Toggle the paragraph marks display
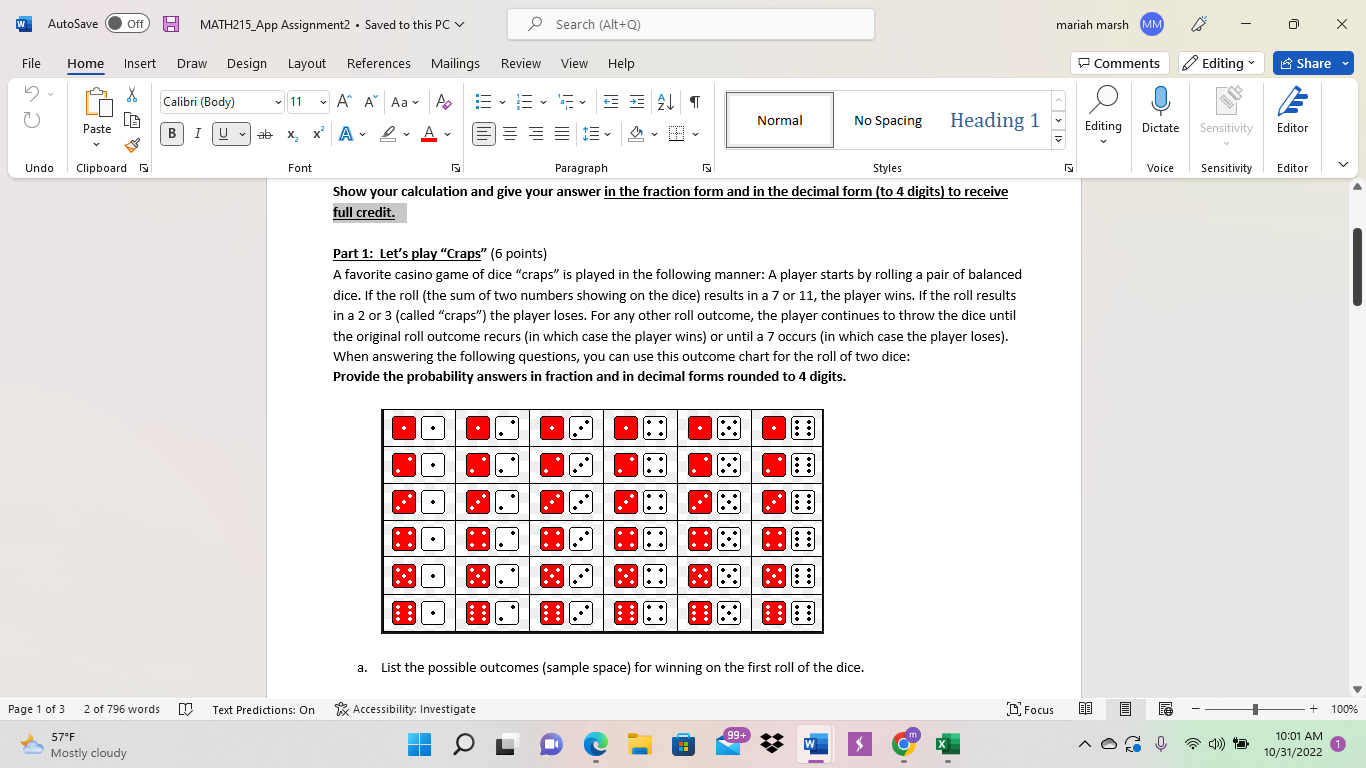The image size is (1366, 768). click(694, 102)
